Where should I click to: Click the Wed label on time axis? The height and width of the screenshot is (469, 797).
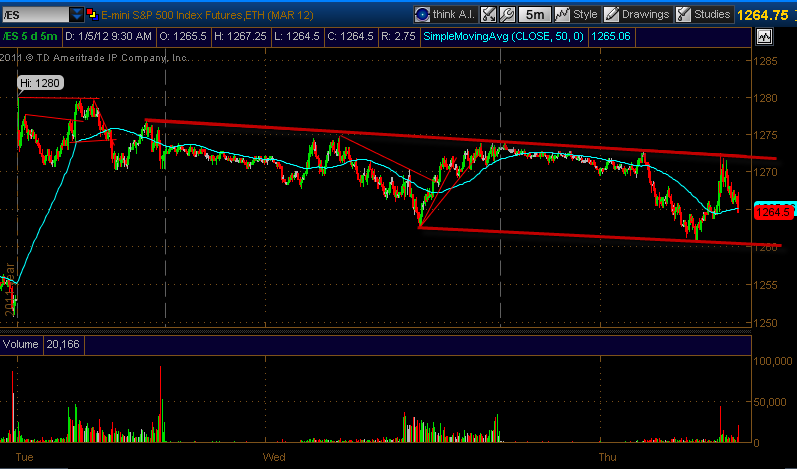273,457
